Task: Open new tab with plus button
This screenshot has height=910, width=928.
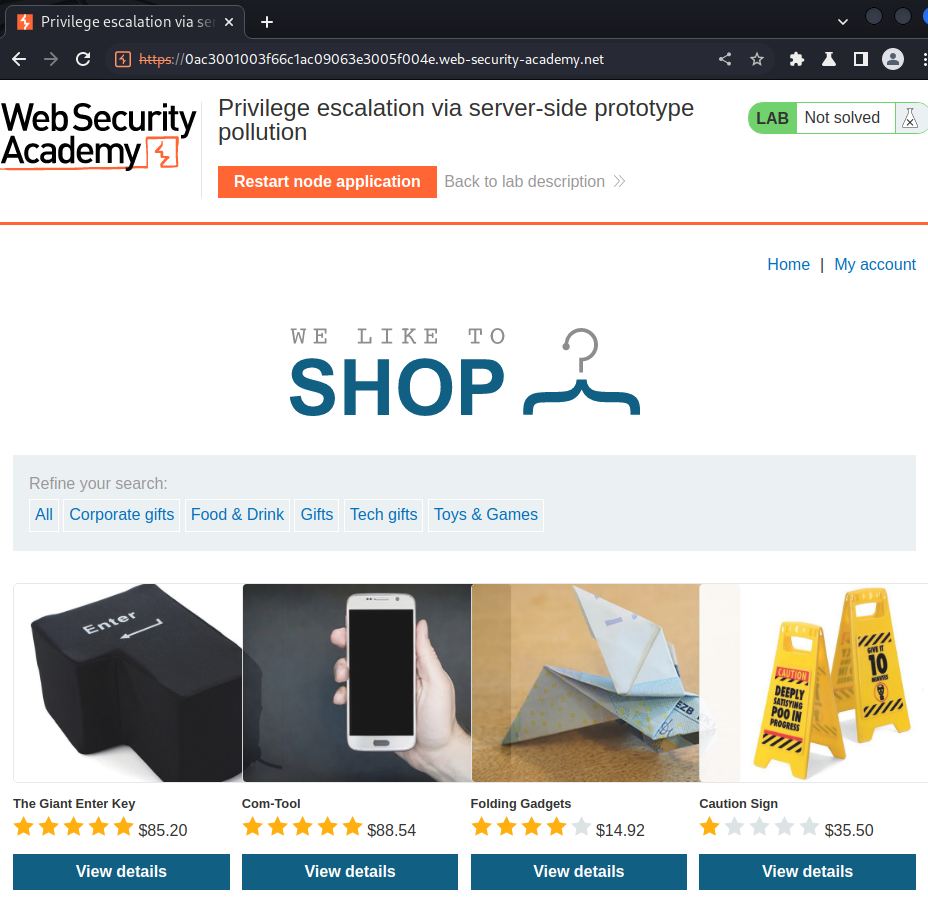Action: point(267,22)
